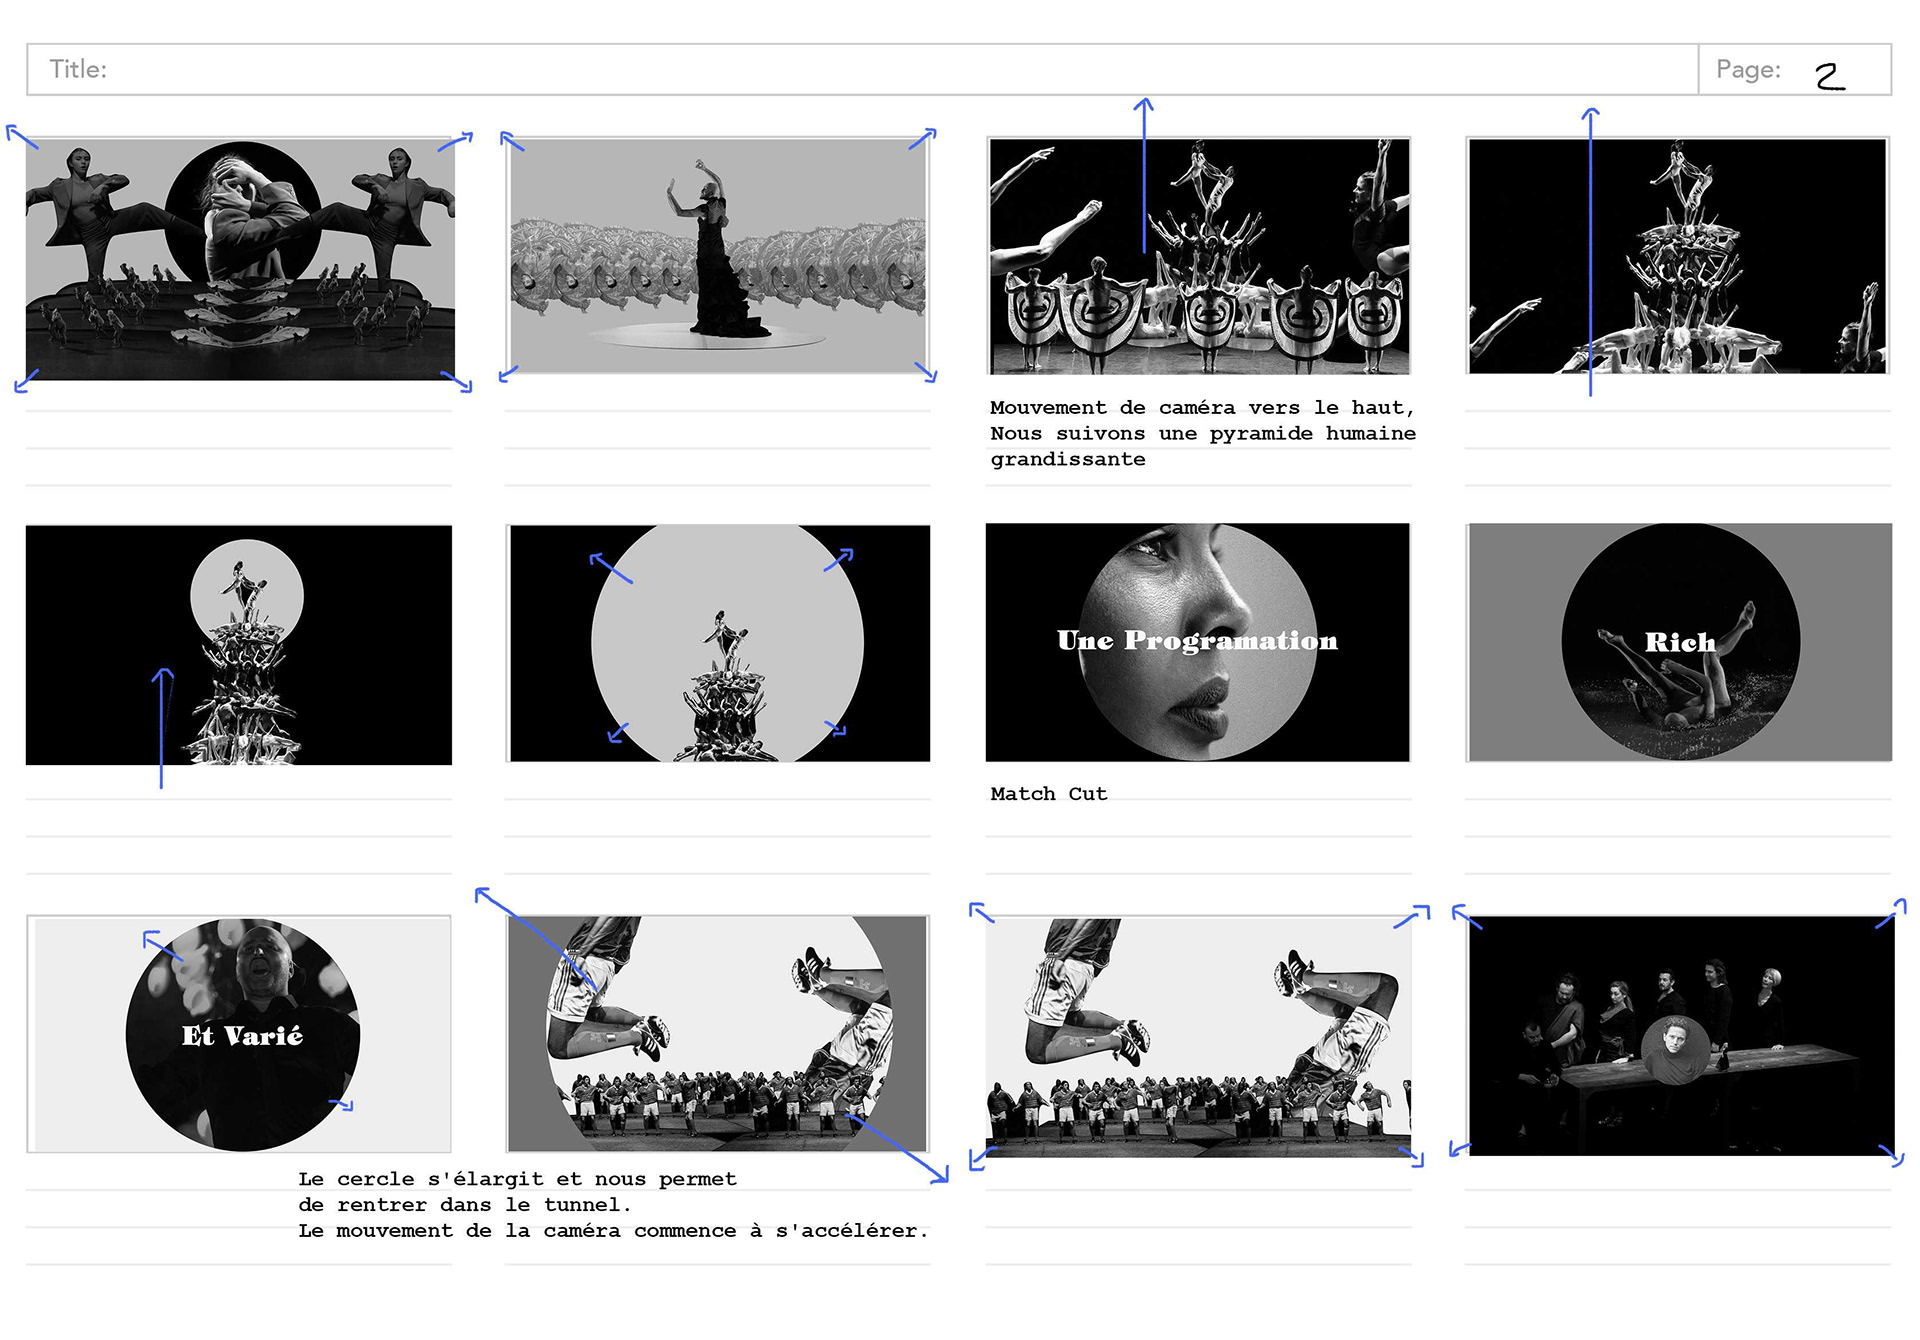Click the 'Title:' label
The height and width of the screenshot is (1340, 1920).
point(78,69)
